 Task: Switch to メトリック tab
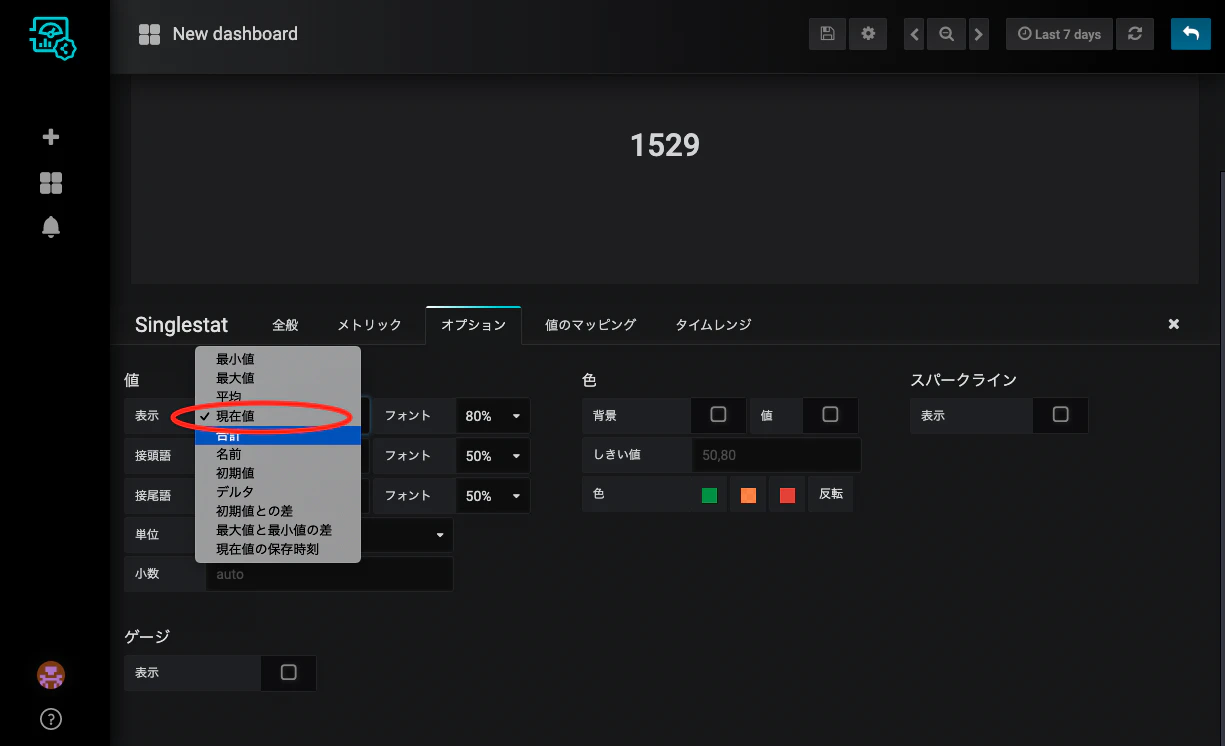(x=369, y=325)
